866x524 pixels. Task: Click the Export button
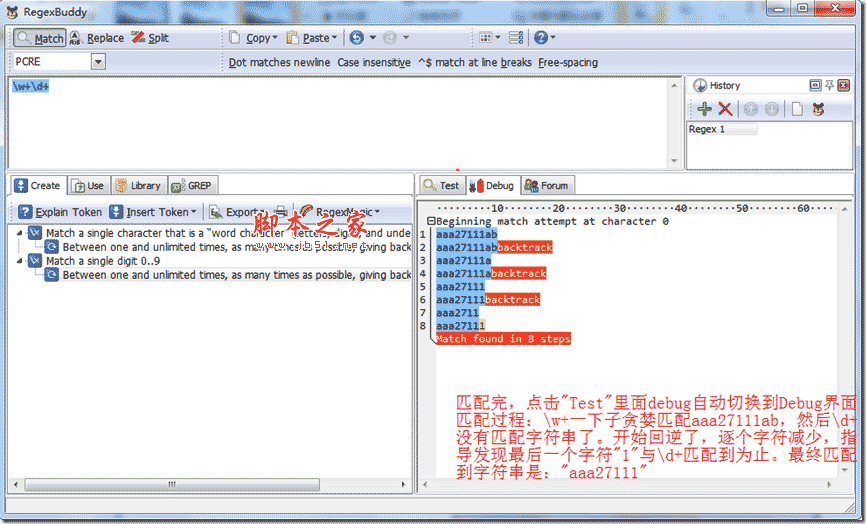pyautogui.click(x=235, y=212)
